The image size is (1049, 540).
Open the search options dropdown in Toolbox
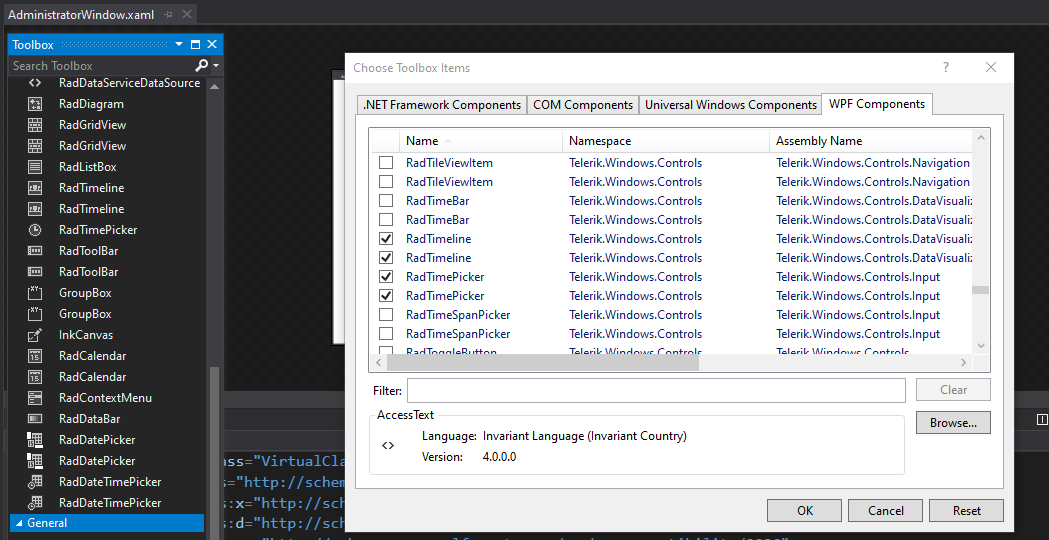coord(215,66)
